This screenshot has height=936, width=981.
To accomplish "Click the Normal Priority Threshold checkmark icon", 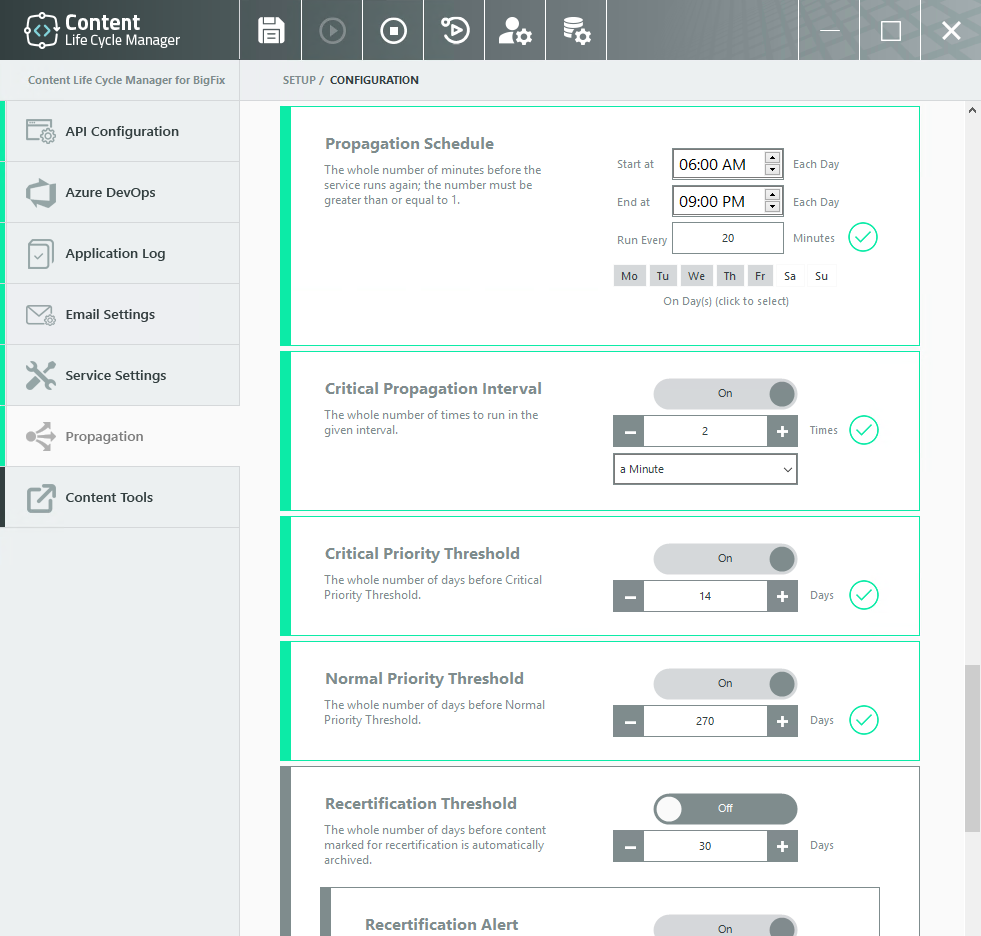I will (863, 720).
